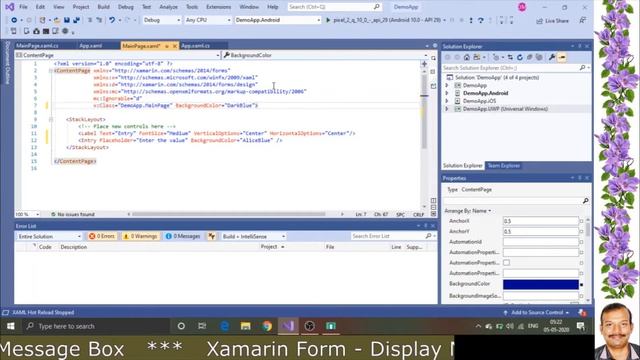Click the split editor plus icon
Image resolution: width=640 pixels, height=360 pixels.
(x=424, y=64)
